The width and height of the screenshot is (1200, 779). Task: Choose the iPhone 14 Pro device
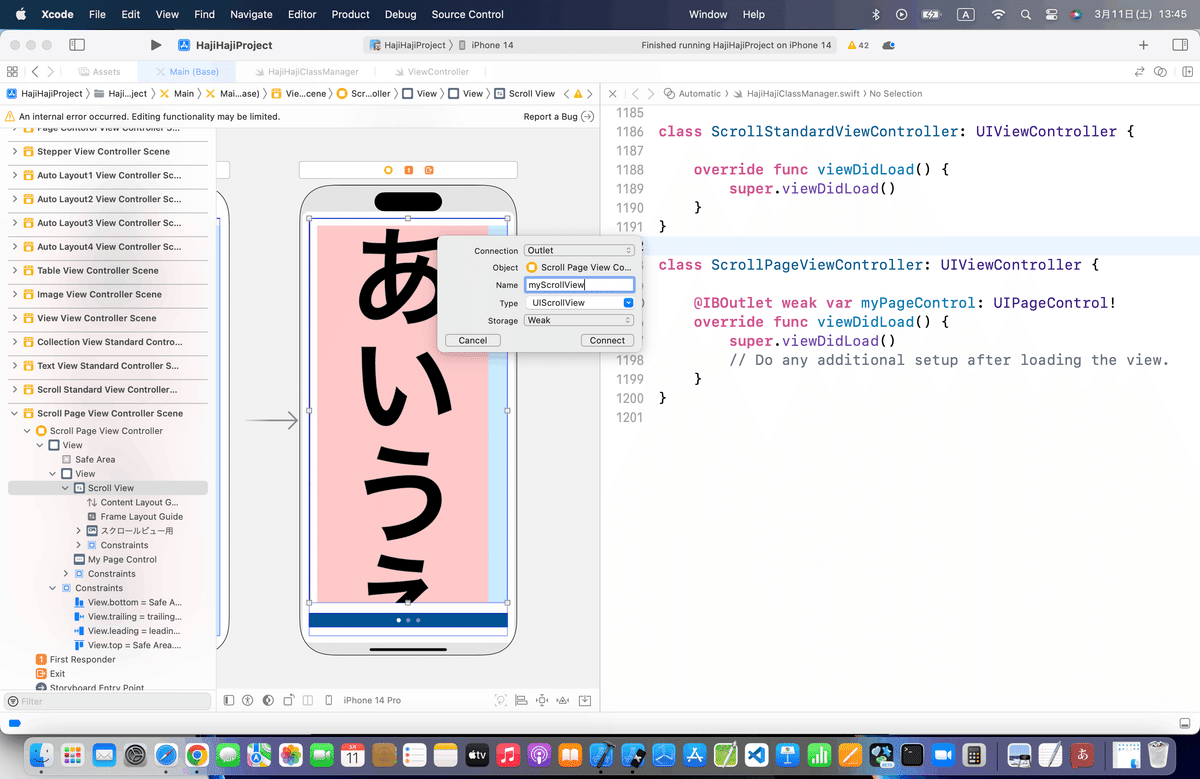coord(372,700)
